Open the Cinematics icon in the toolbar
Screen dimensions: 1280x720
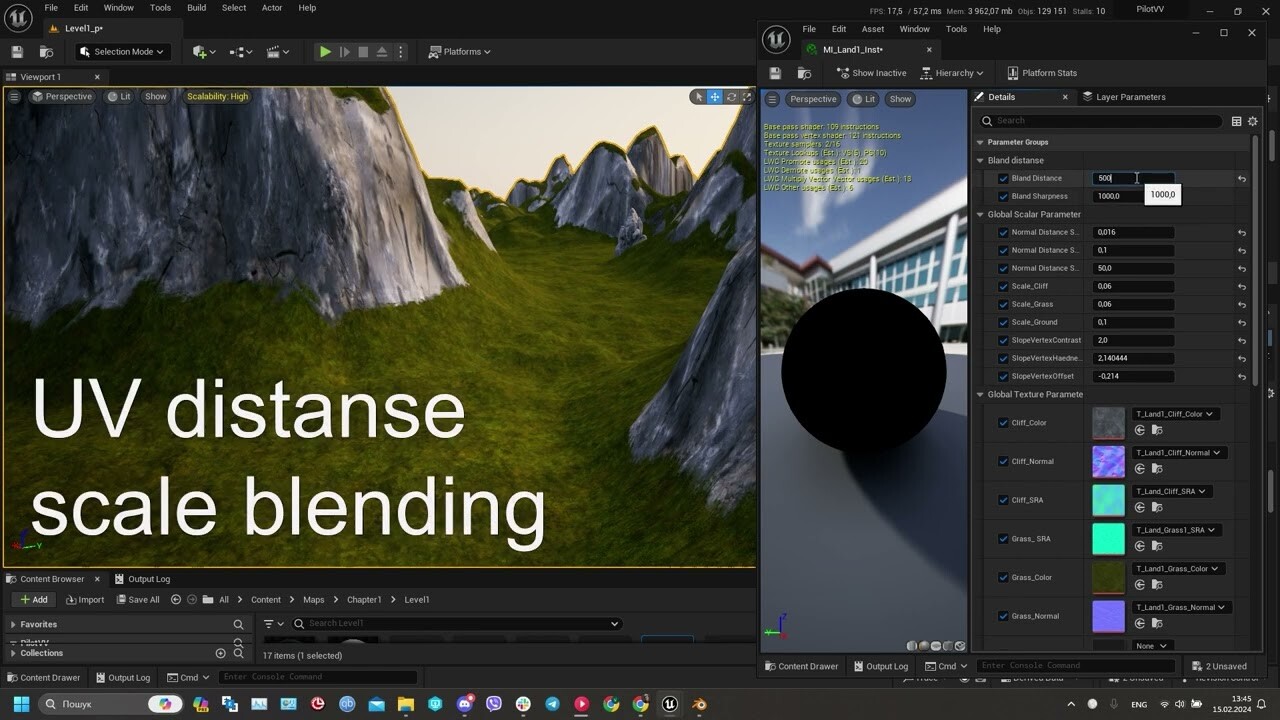pyautogui.click(x=274, y=51)
